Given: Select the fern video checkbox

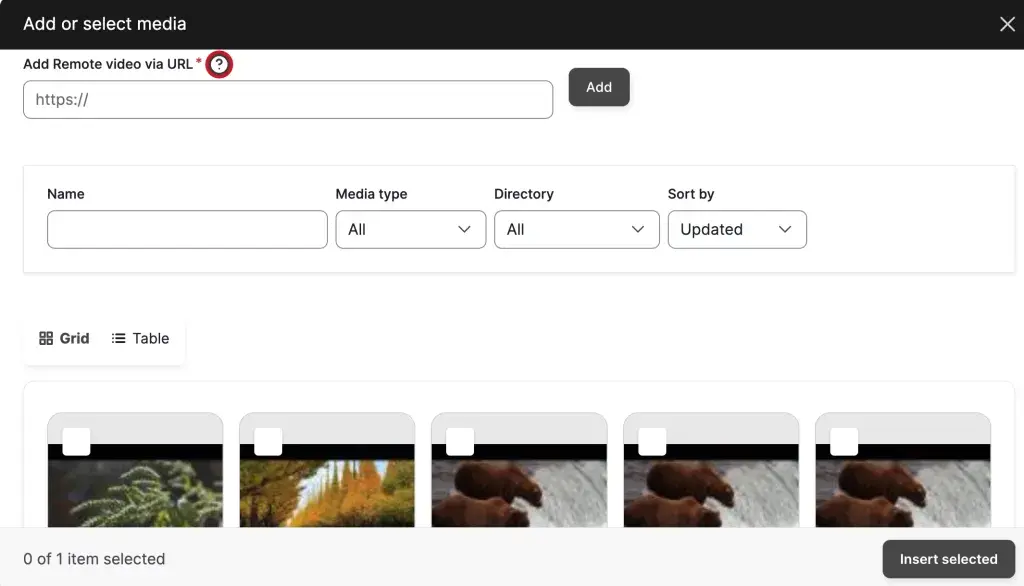Looking at the screenshot, I should click(76, 441).
